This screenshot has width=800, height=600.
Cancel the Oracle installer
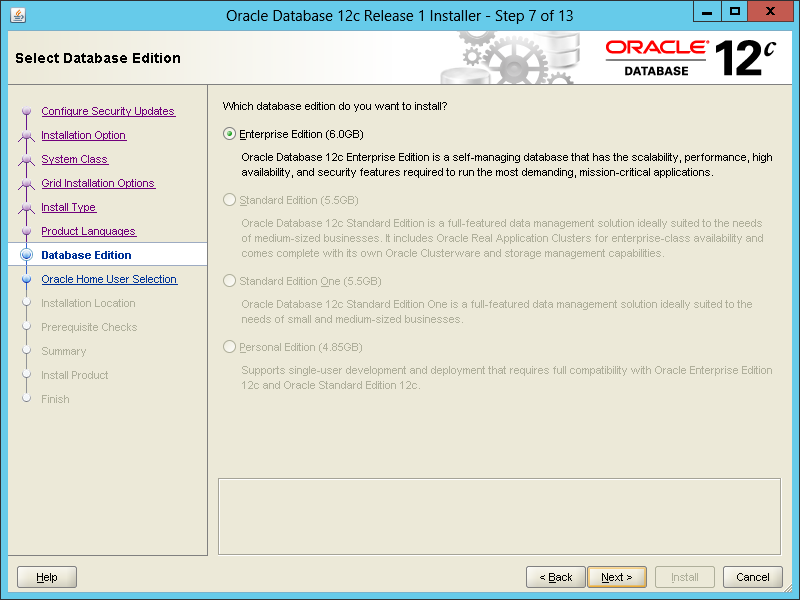coord(753,577)
